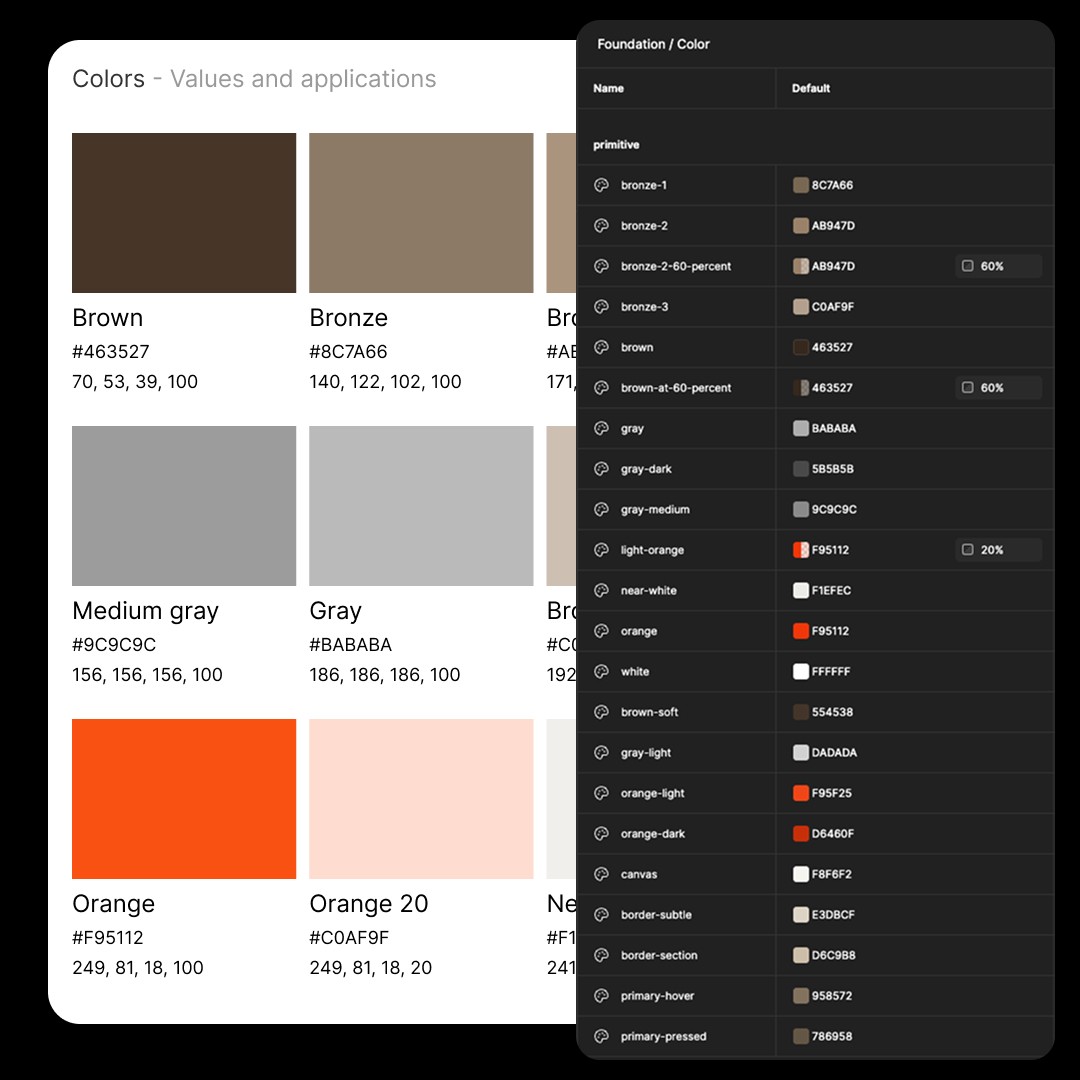Click the Orange F95112 color block
1080x1080 pixels.
click(184, 799)
